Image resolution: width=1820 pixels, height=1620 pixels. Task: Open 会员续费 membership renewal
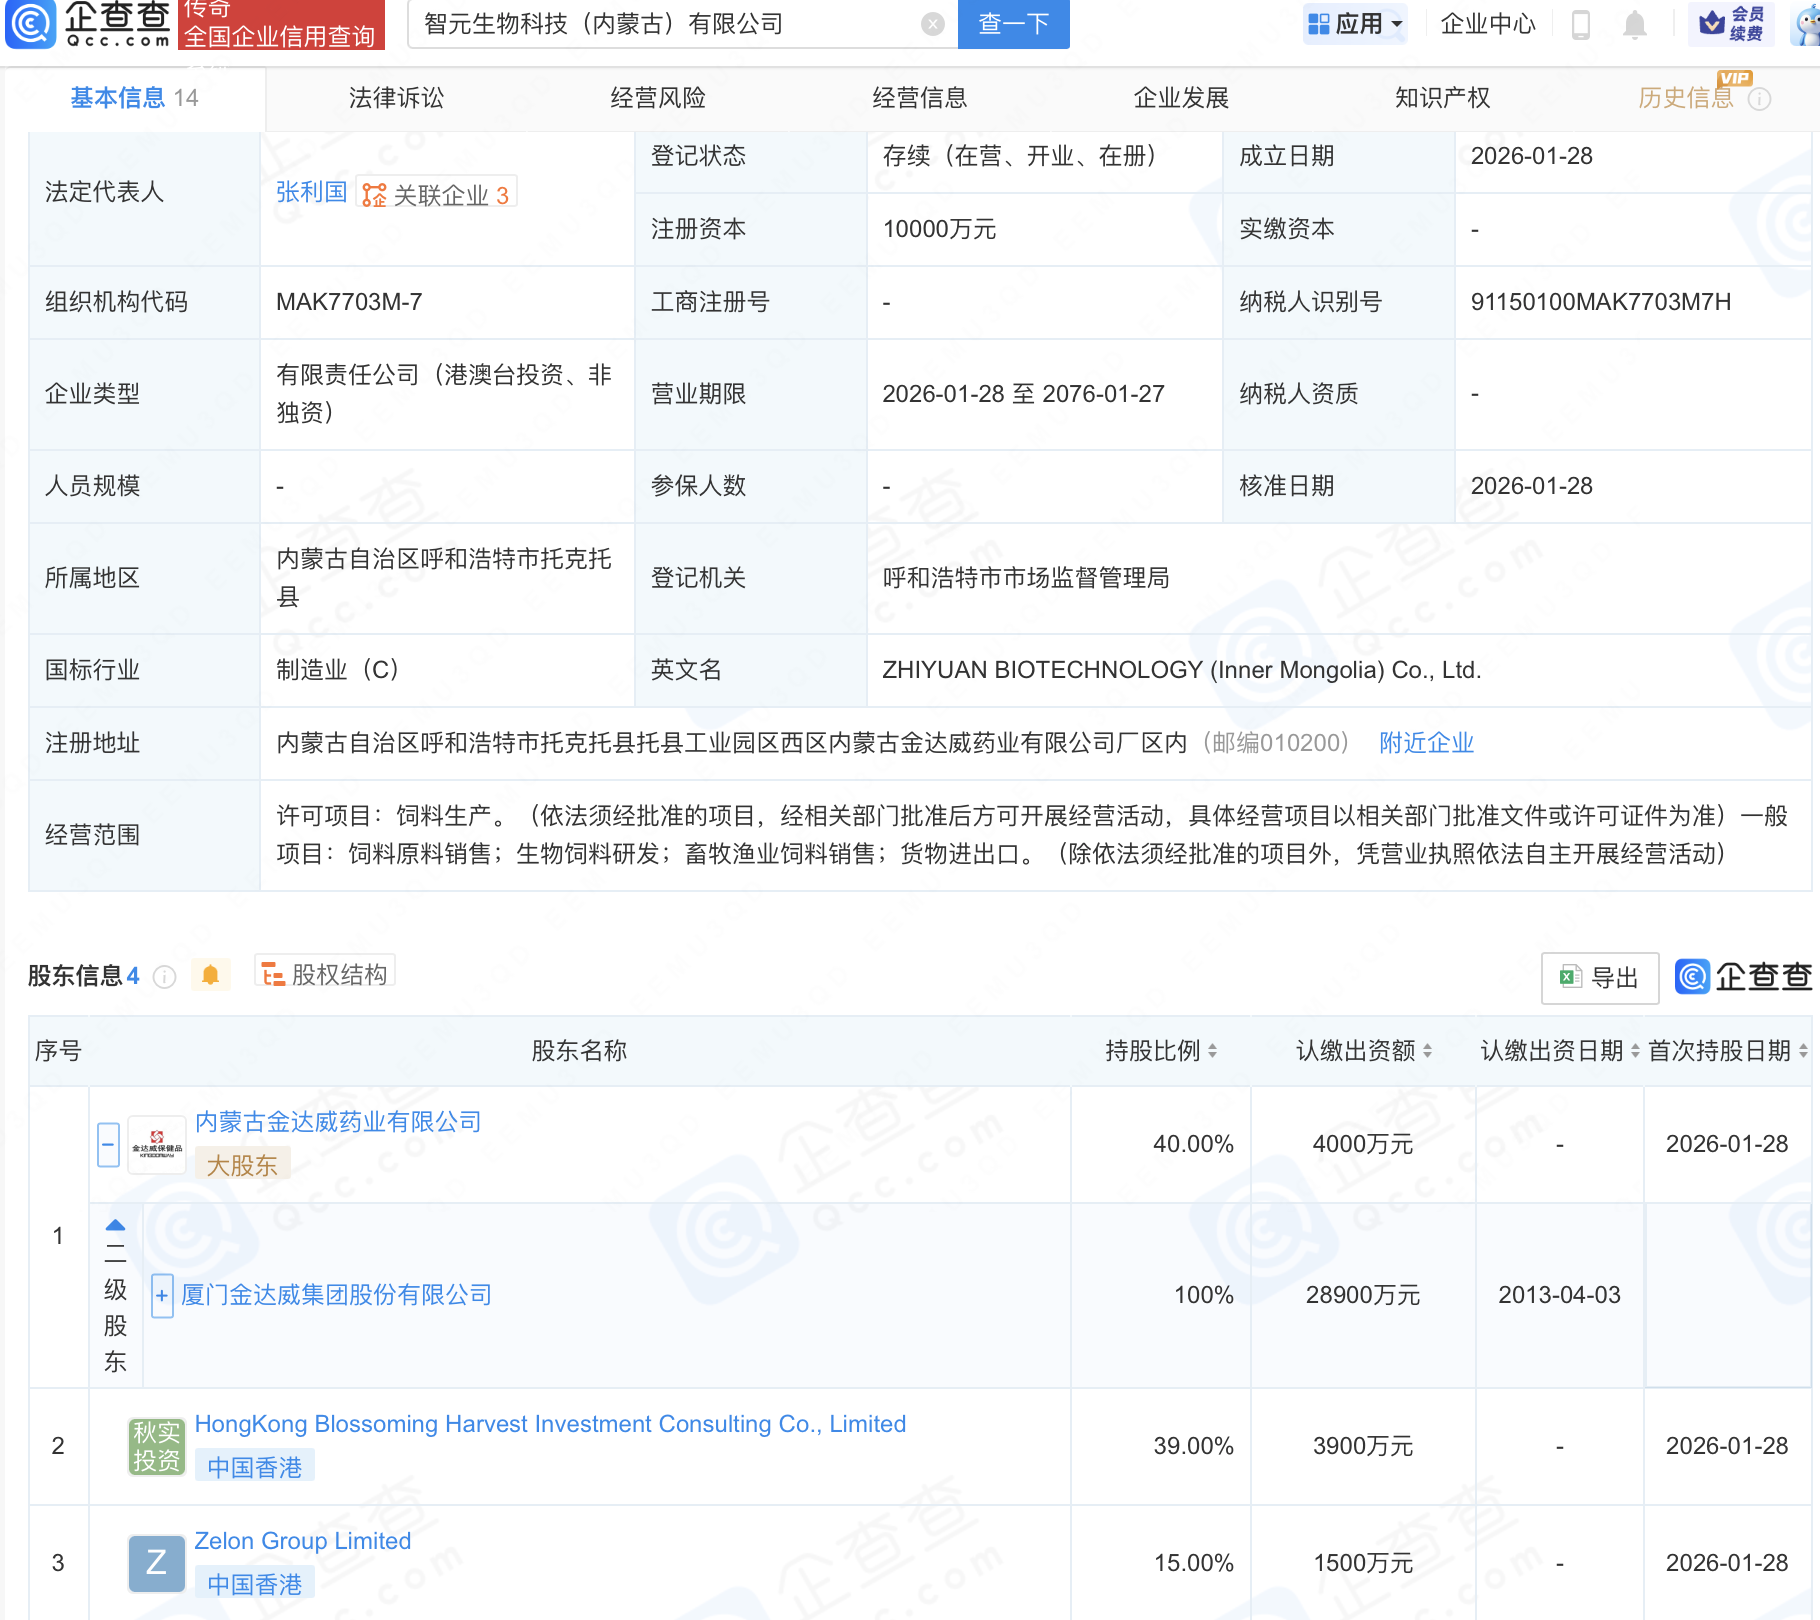1729,22
